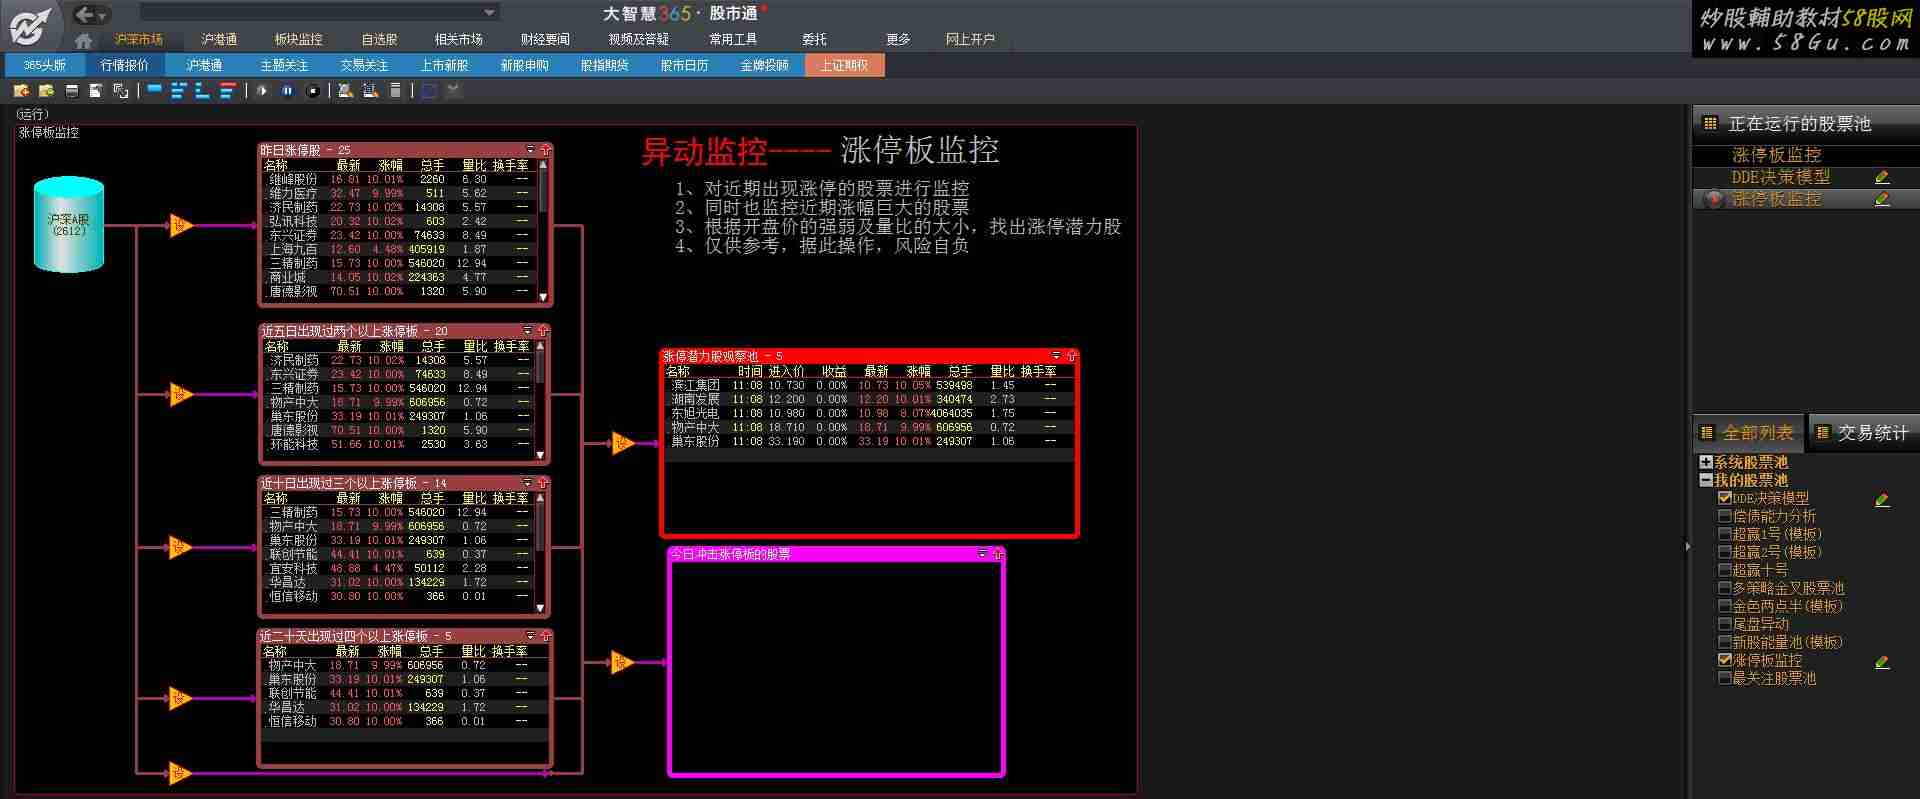Click the 委托 button
The width and height of the screenshot is (1920, 799).
[814, 39]
